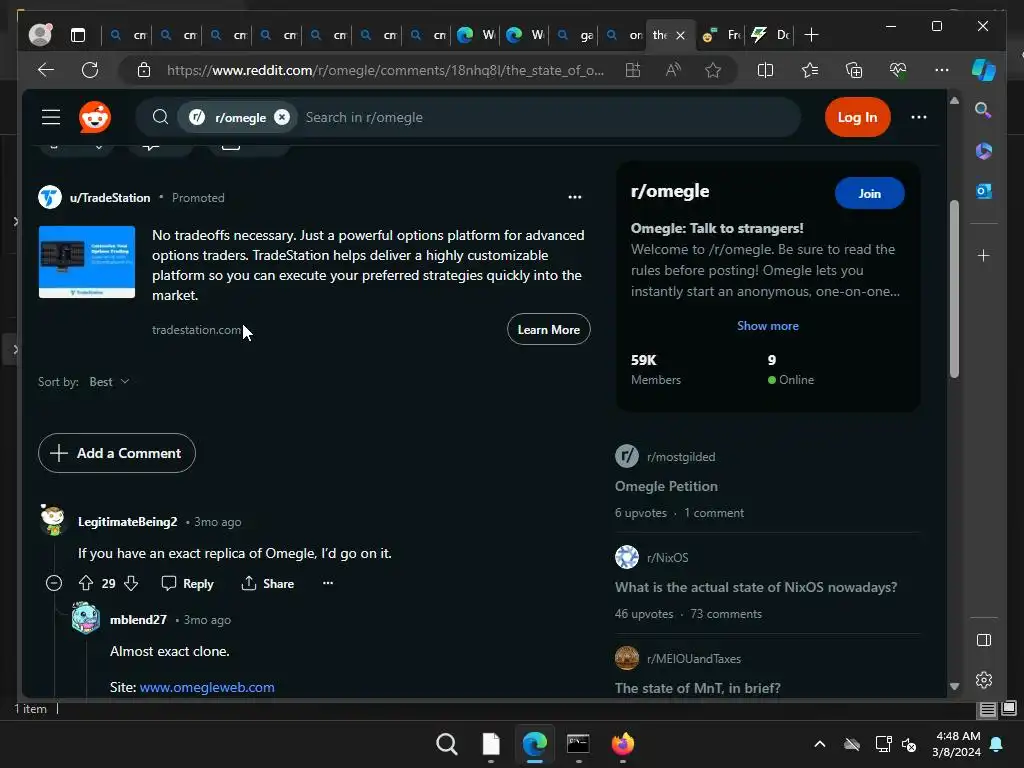
Task: Open the Favorites list
Action: 810,70
